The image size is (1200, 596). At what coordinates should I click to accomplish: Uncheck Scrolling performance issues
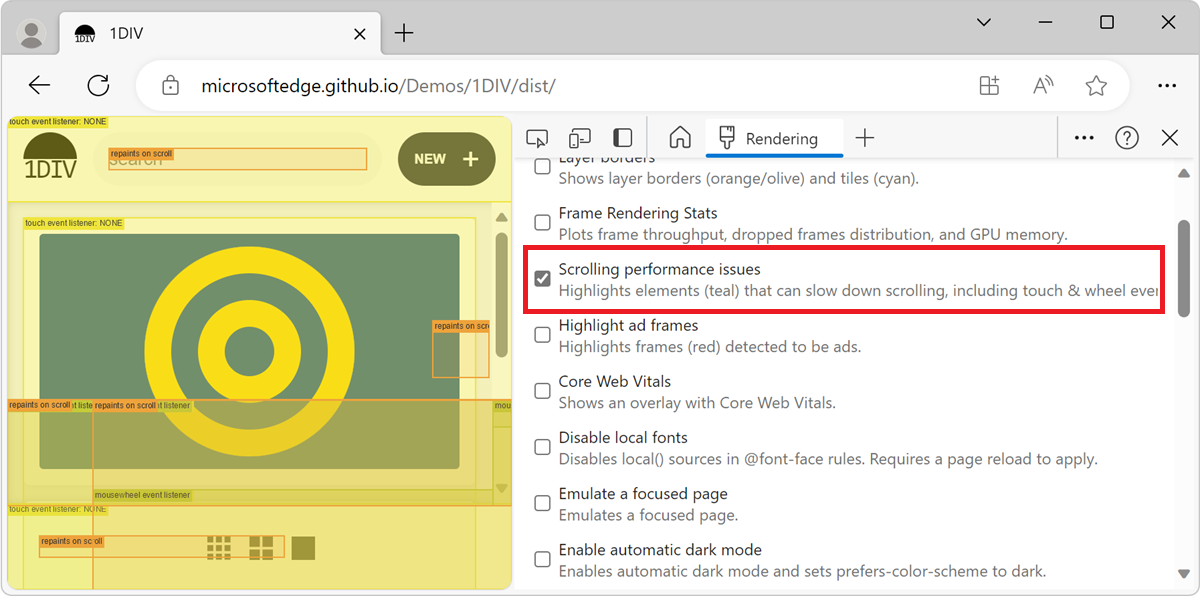(x=542, y=279)
